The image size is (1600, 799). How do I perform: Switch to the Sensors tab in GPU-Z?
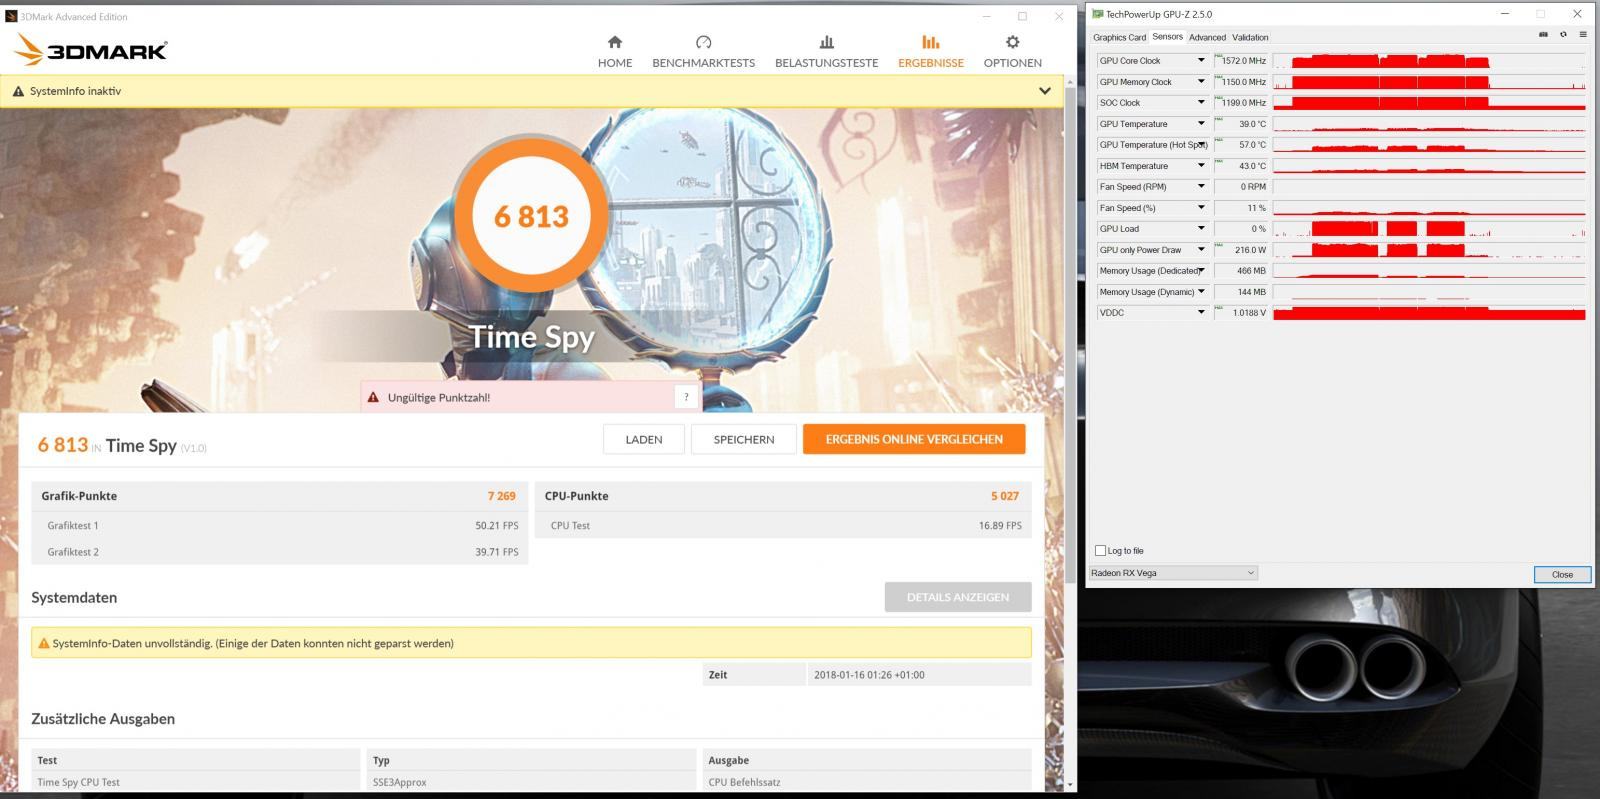1167,37
